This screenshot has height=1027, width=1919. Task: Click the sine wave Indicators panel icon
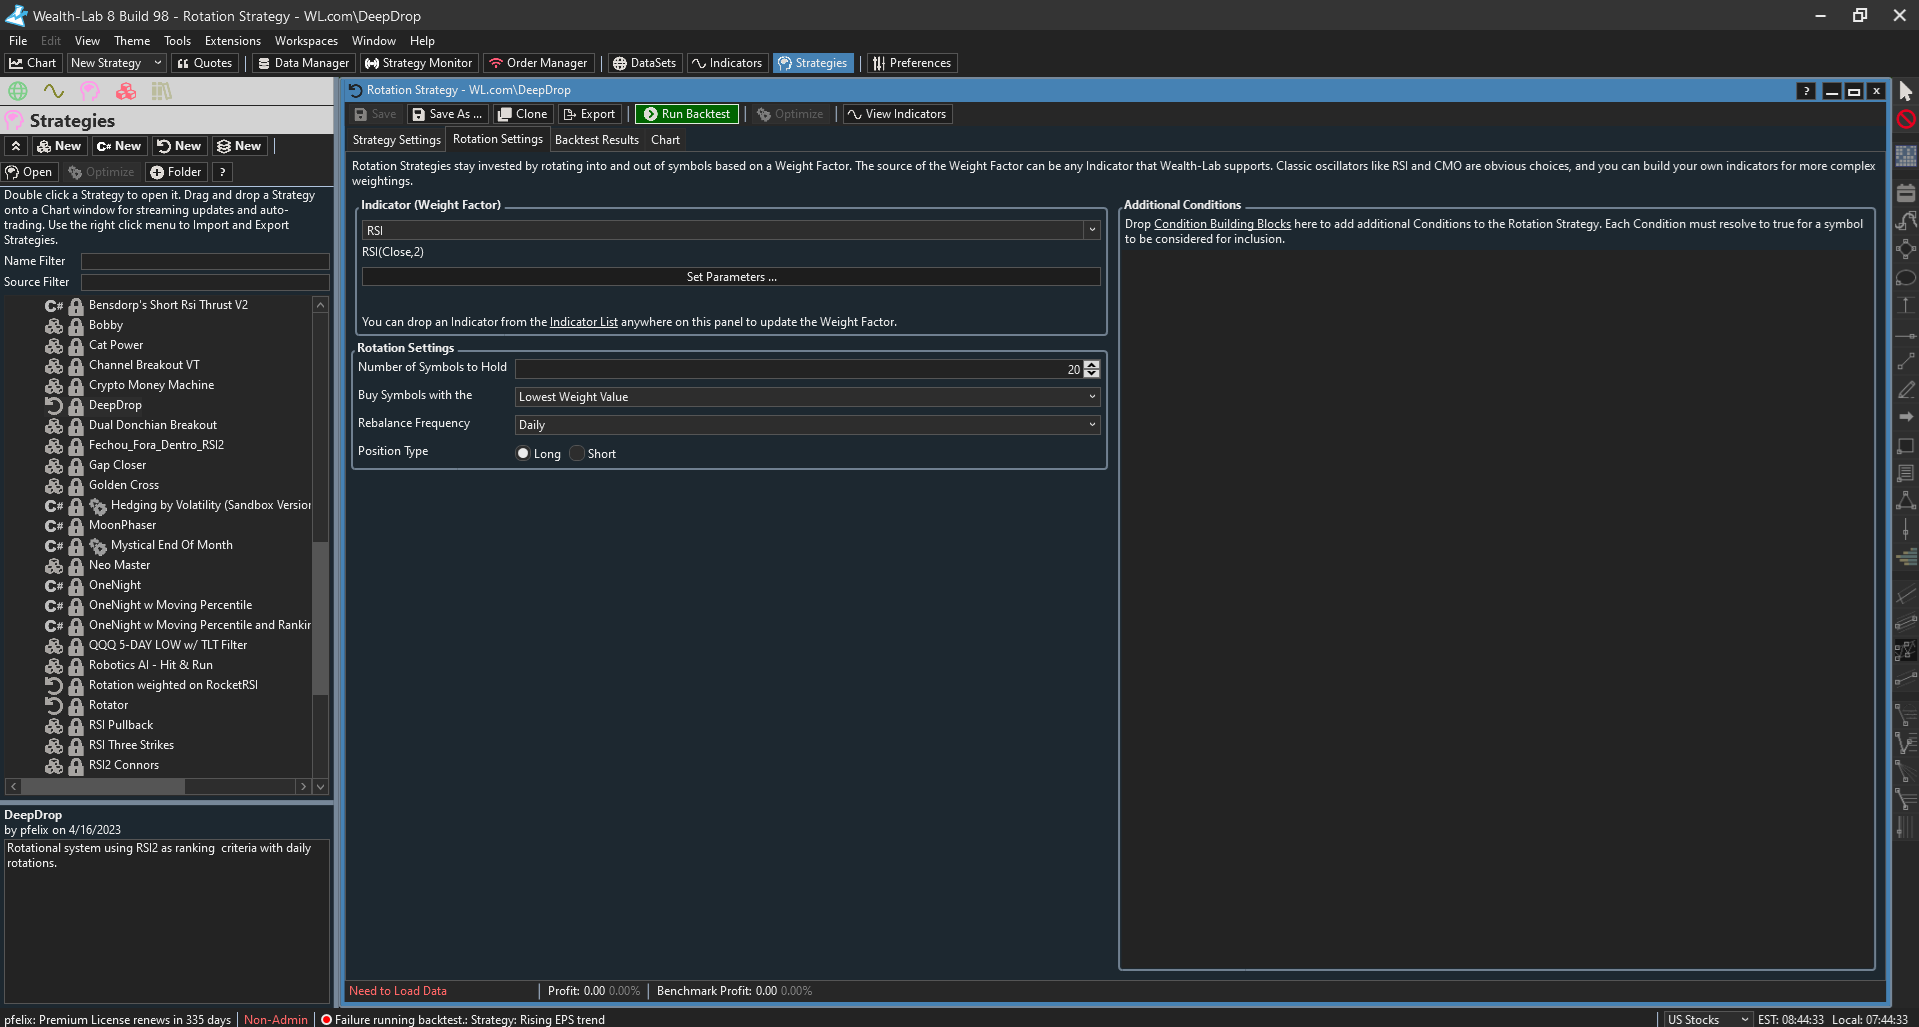pyautogui.click(x=54, y=91)
